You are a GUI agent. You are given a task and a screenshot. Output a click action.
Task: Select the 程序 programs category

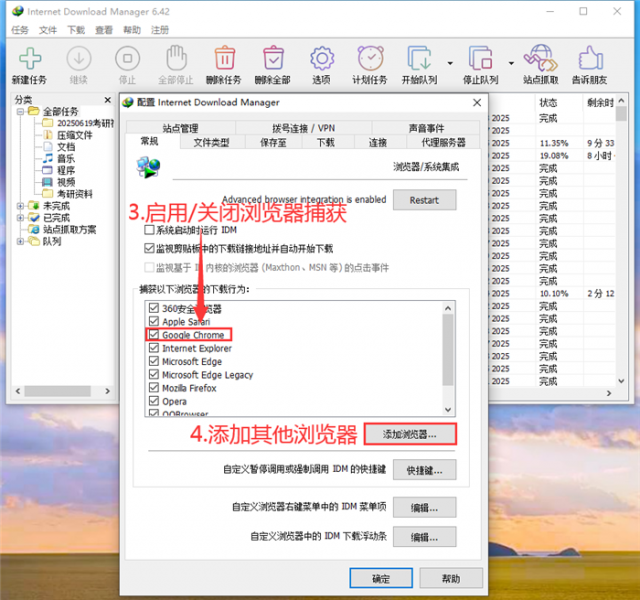59,170
